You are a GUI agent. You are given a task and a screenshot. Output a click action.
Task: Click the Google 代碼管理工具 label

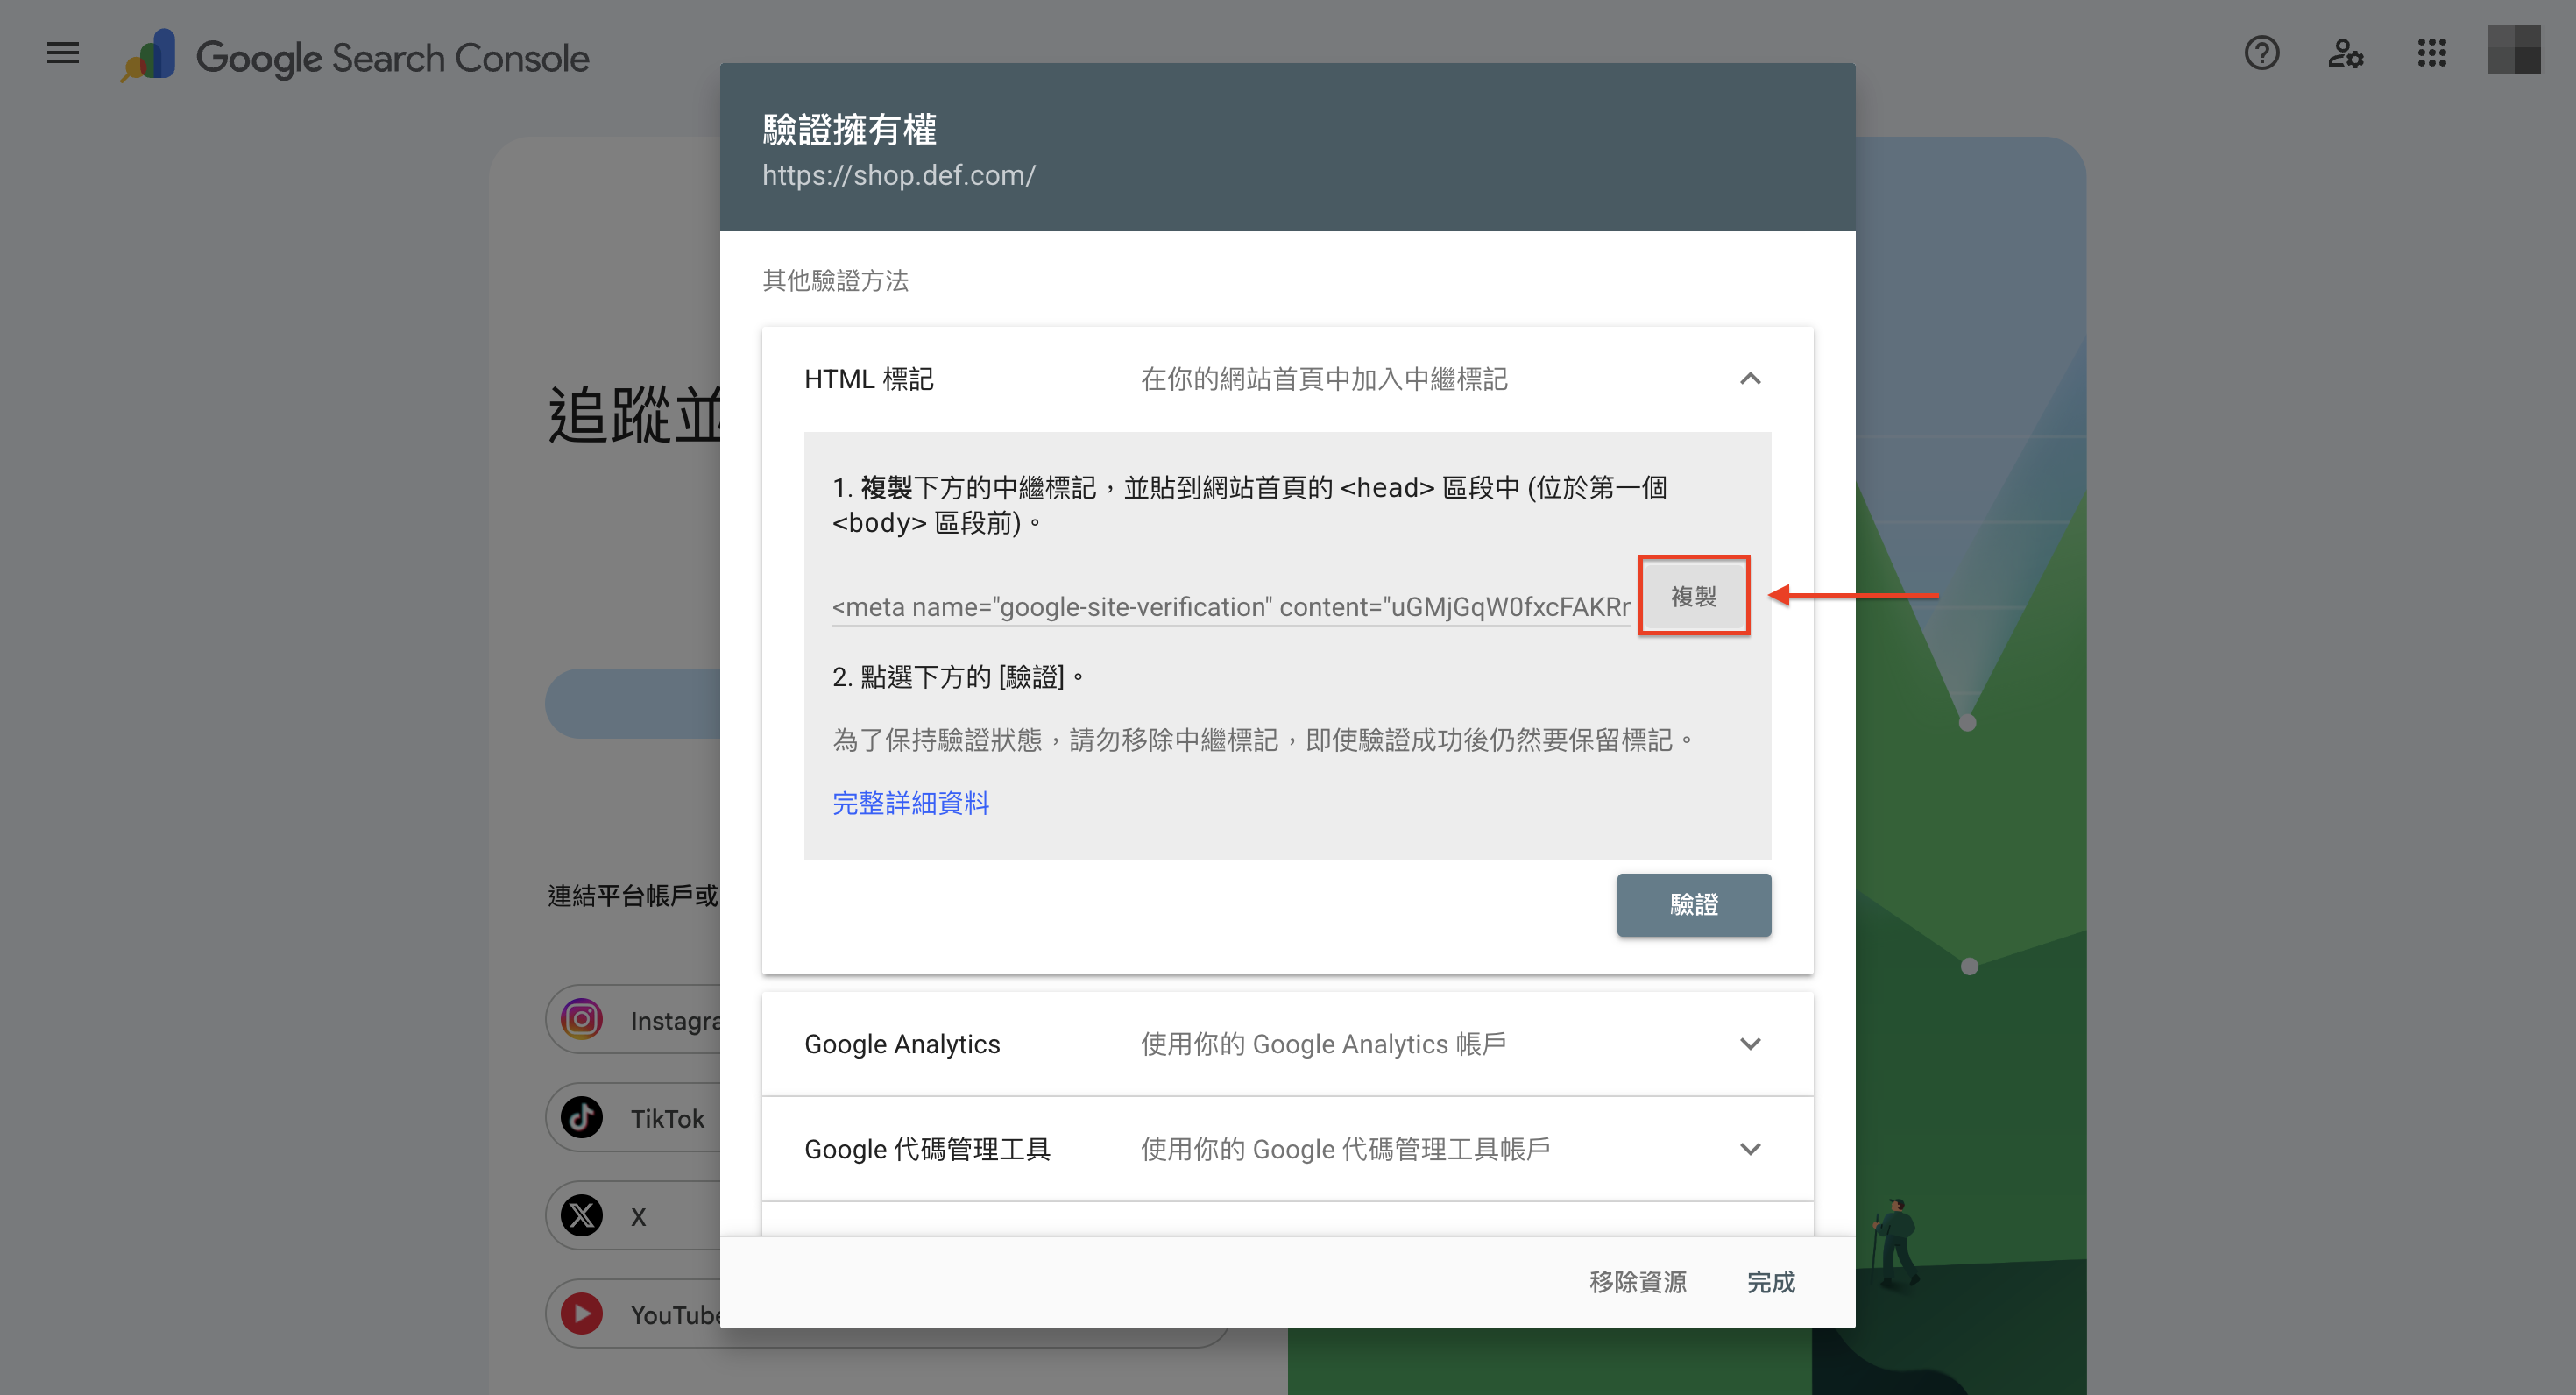point(926,1148)
